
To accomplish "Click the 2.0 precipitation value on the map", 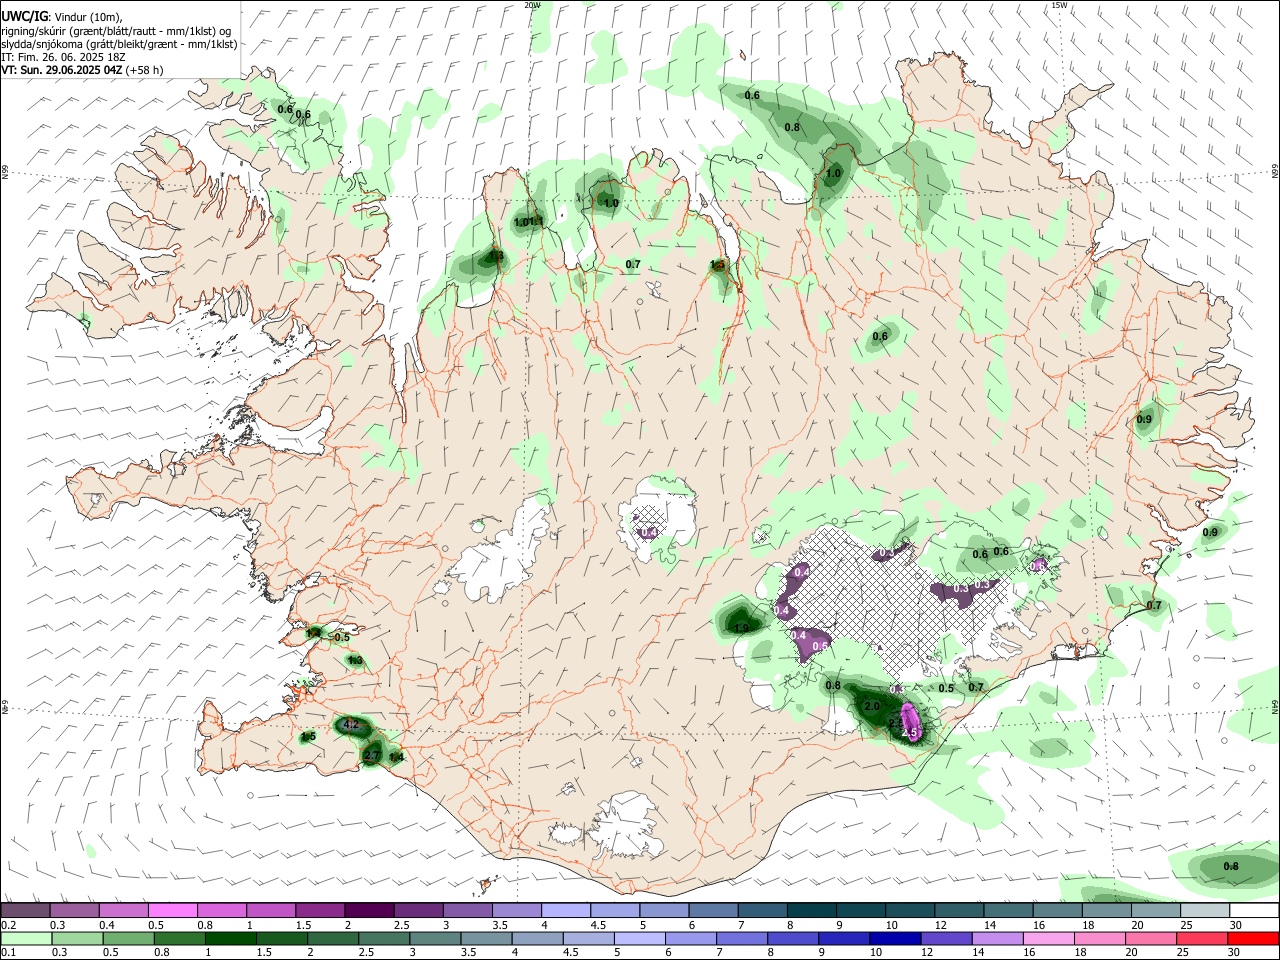I will (872, 706).
